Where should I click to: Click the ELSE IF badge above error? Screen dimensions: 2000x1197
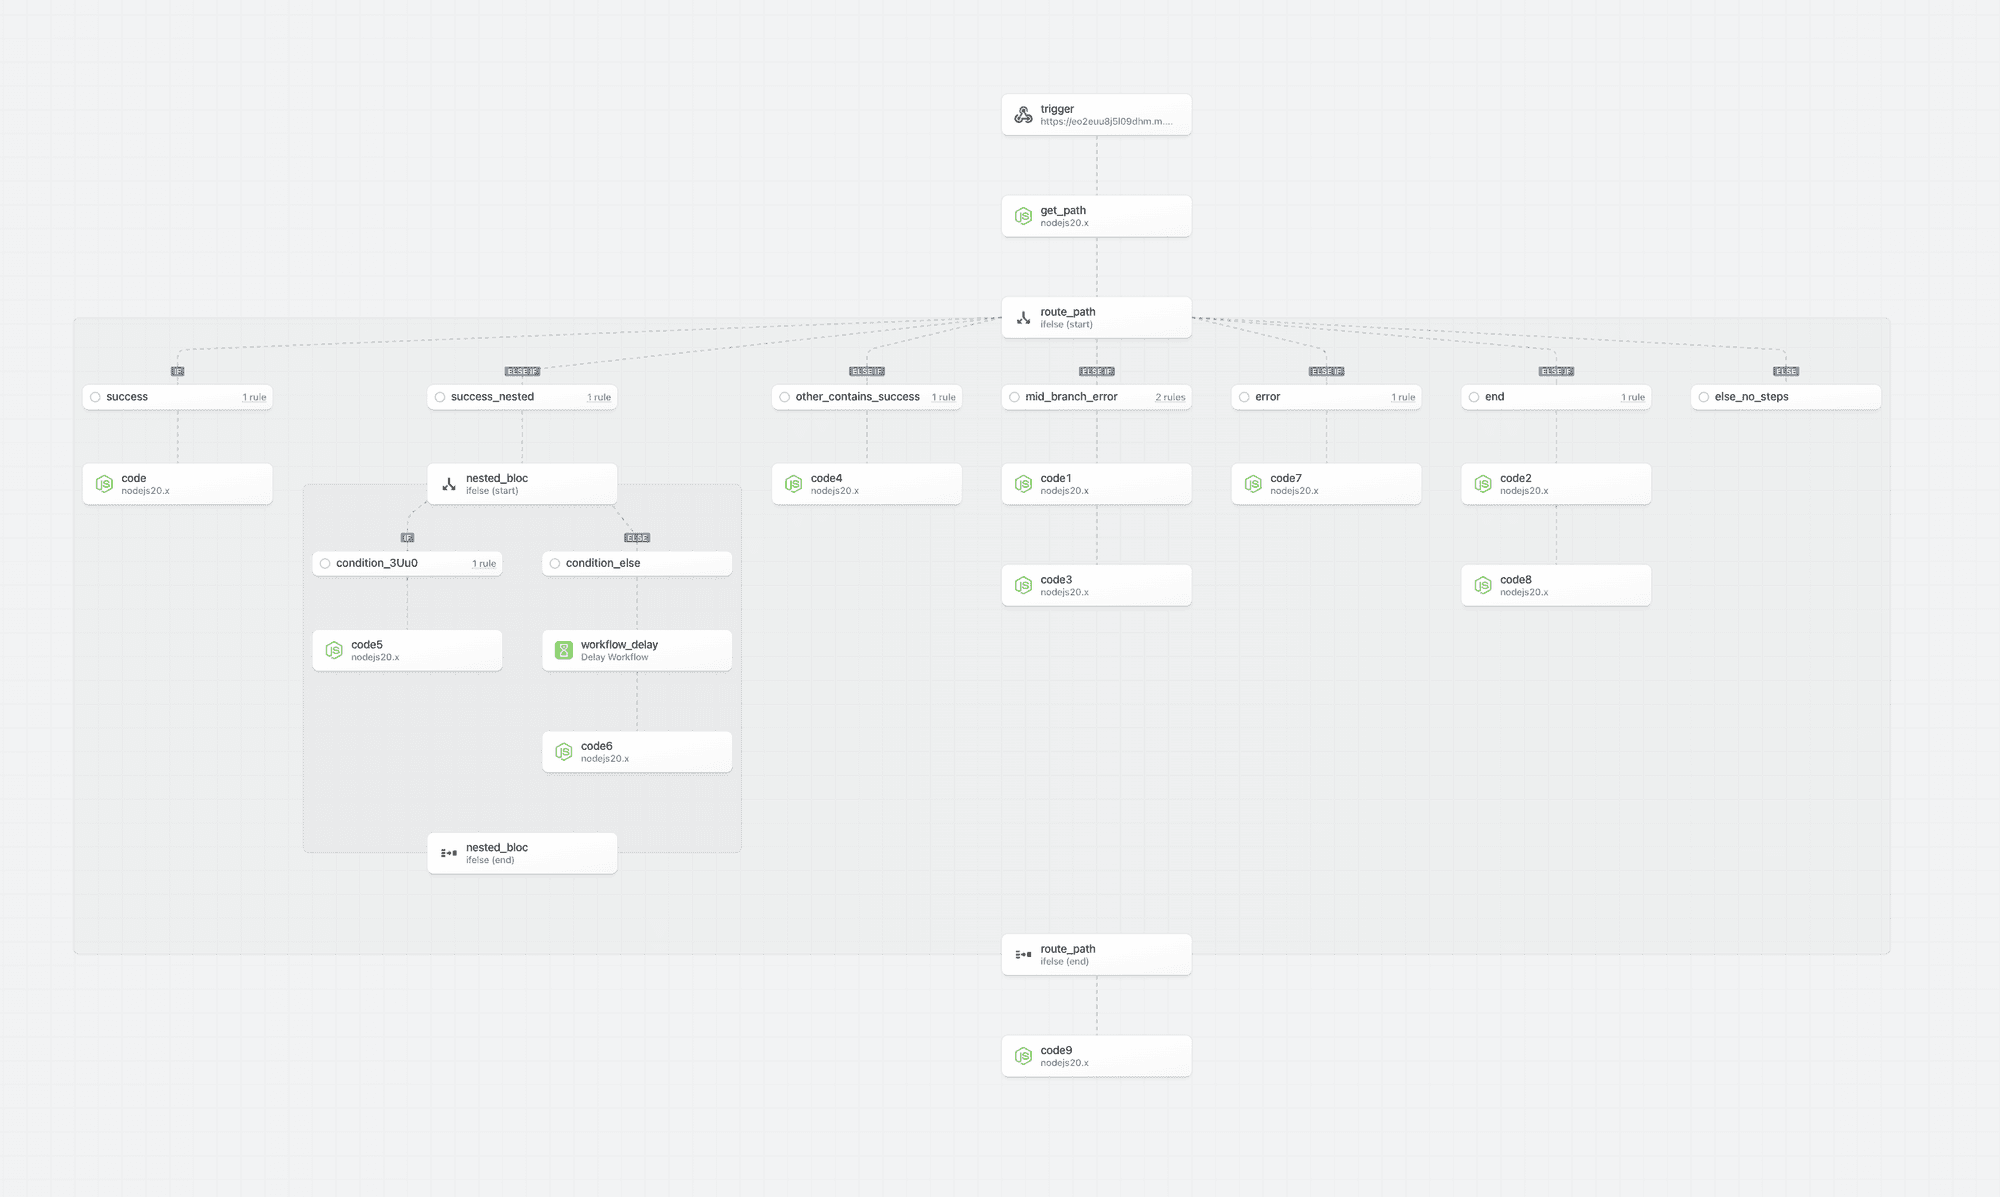pyautogui.click(x=1327, y=371)
